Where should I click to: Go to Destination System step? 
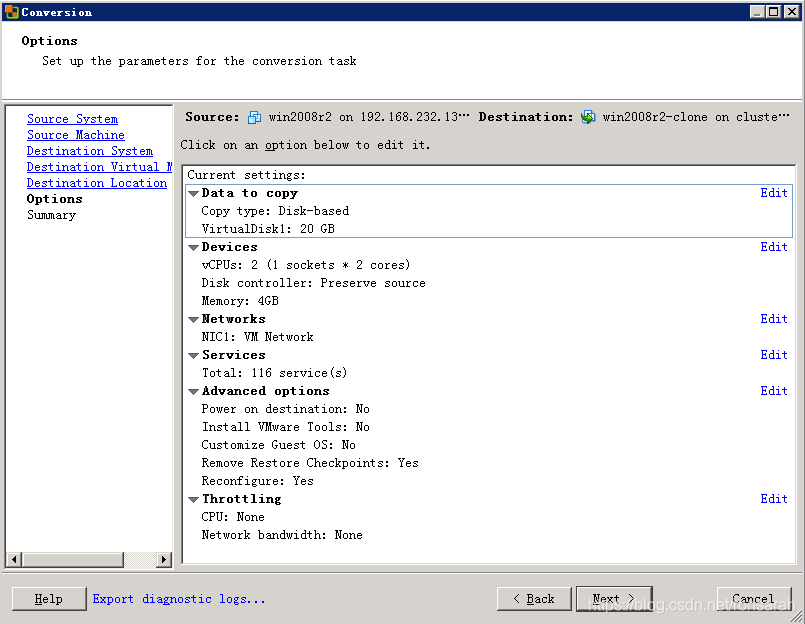[x=90, y=151]
